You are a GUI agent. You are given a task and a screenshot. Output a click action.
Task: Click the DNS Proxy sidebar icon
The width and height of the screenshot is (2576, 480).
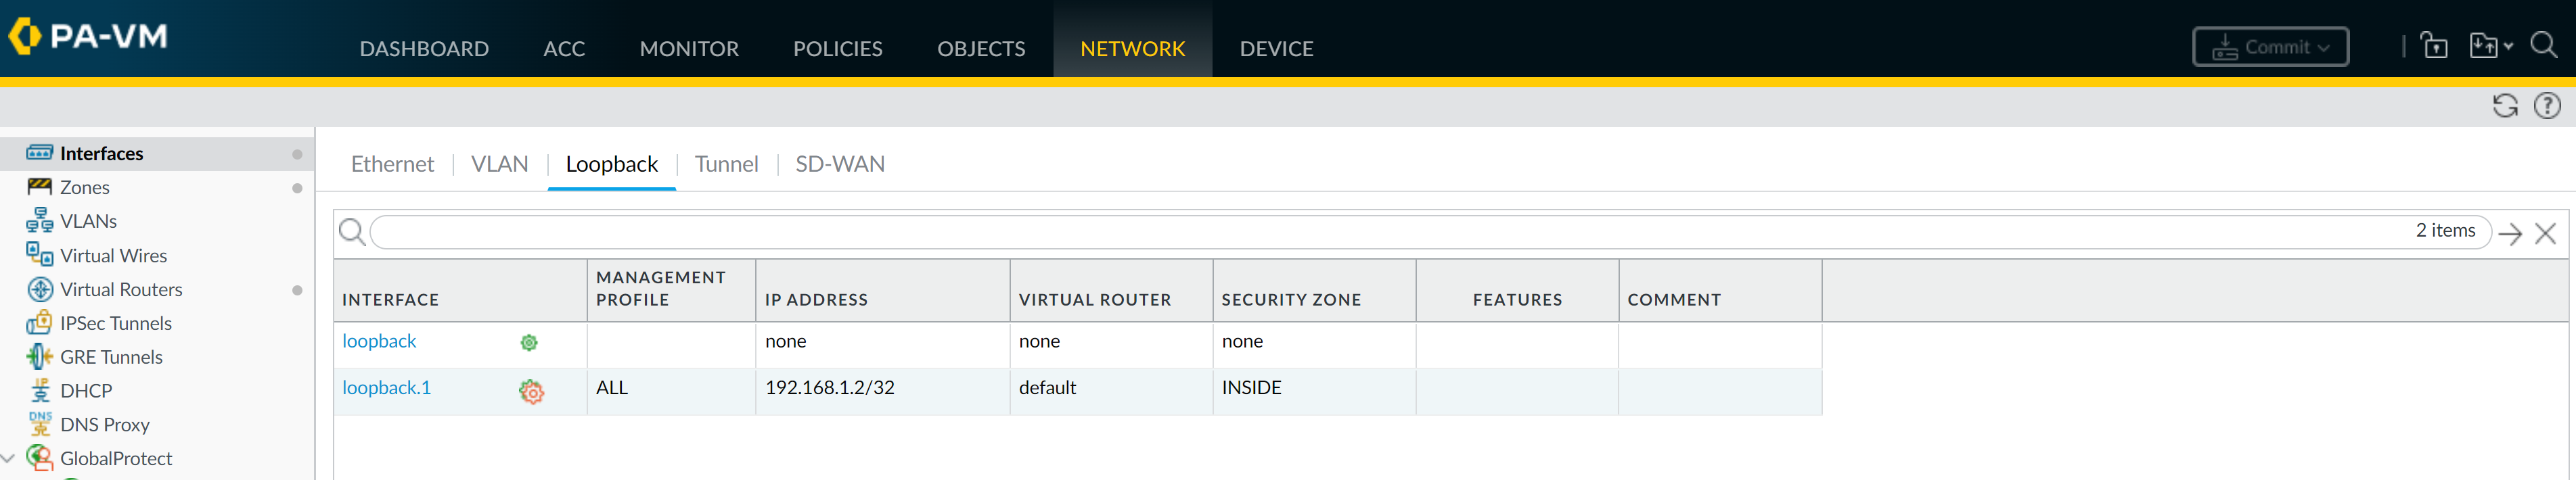(x=40, y=424)
